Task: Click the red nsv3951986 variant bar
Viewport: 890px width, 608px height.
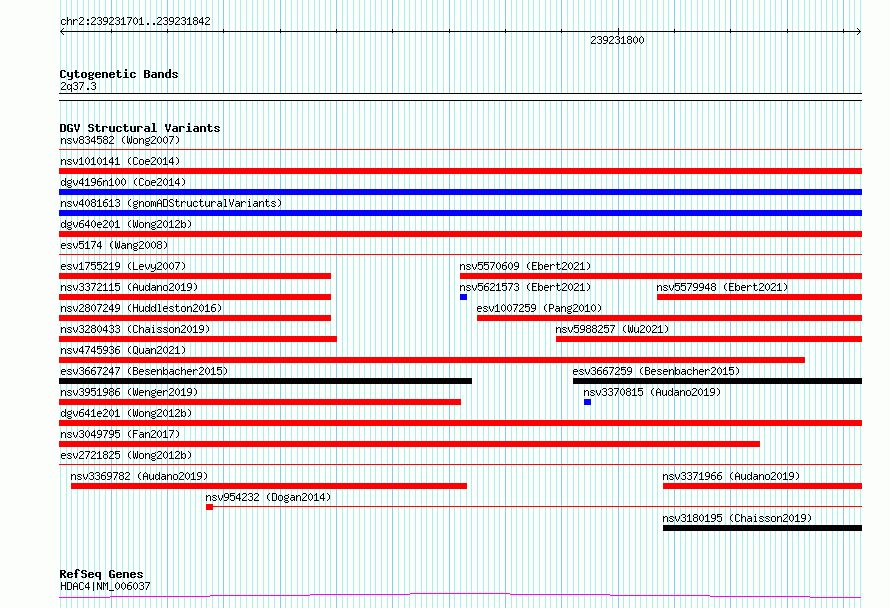Action: (x=260, y=402)
